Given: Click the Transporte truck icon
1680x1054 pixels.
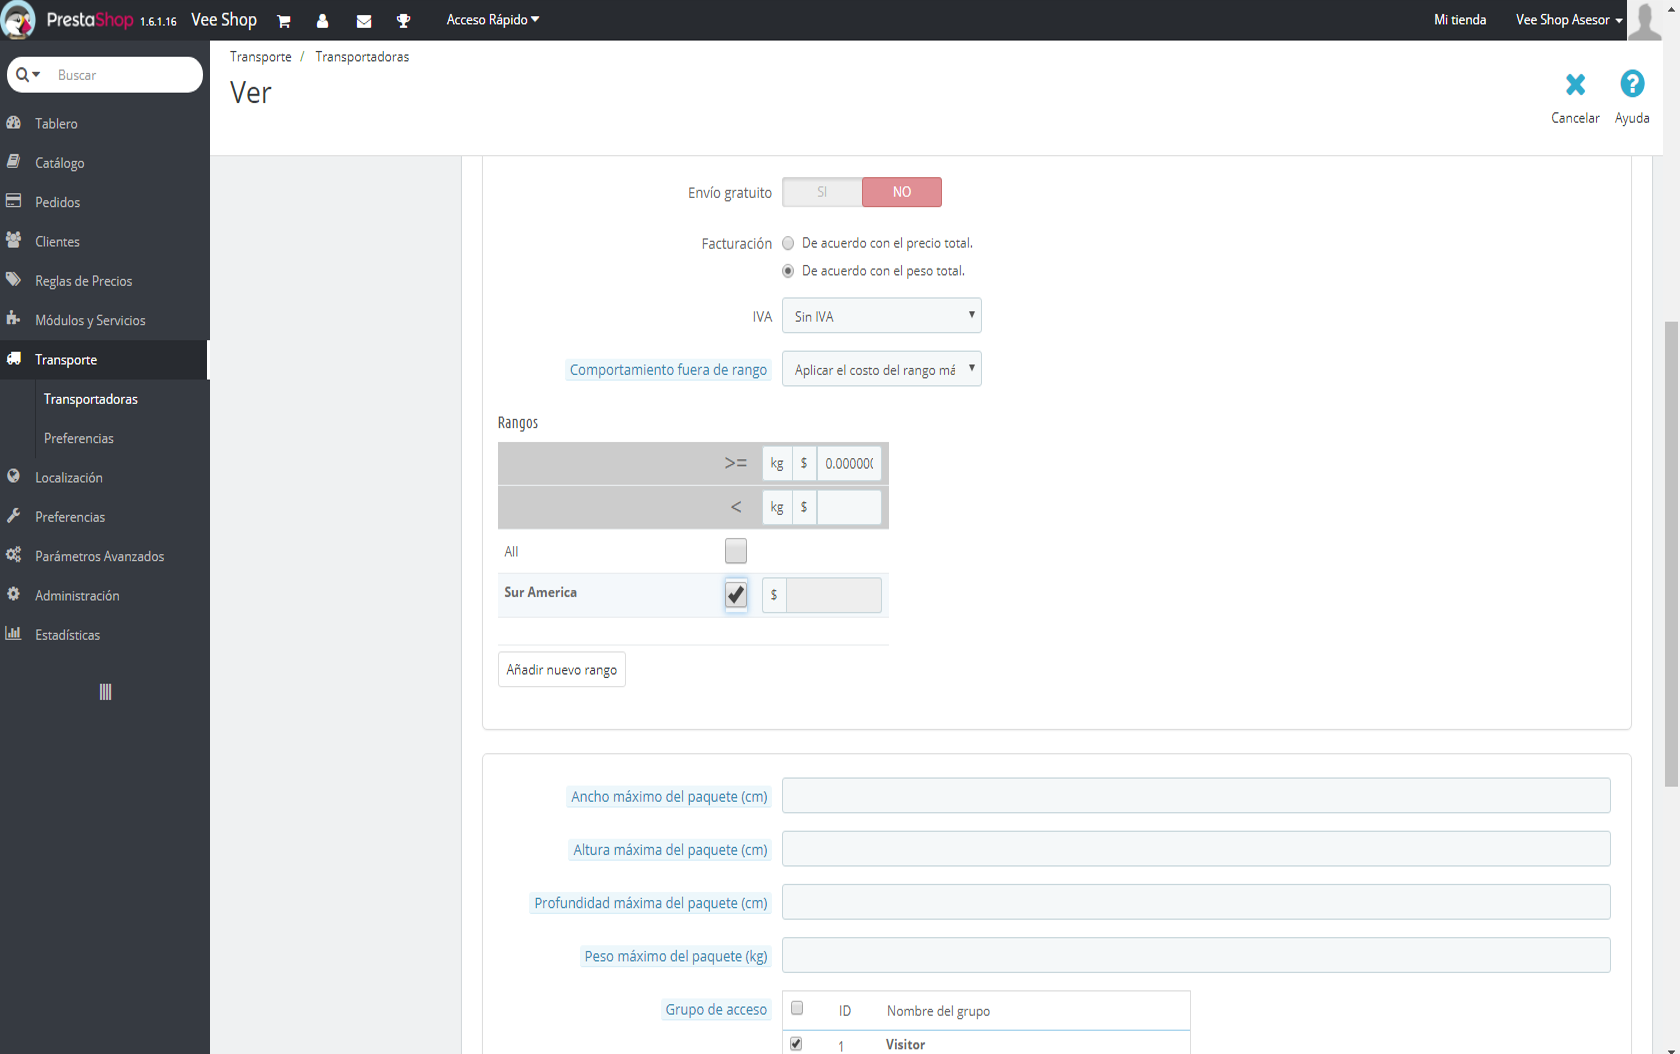Looking at the screenshot, I should pos(14,359).
